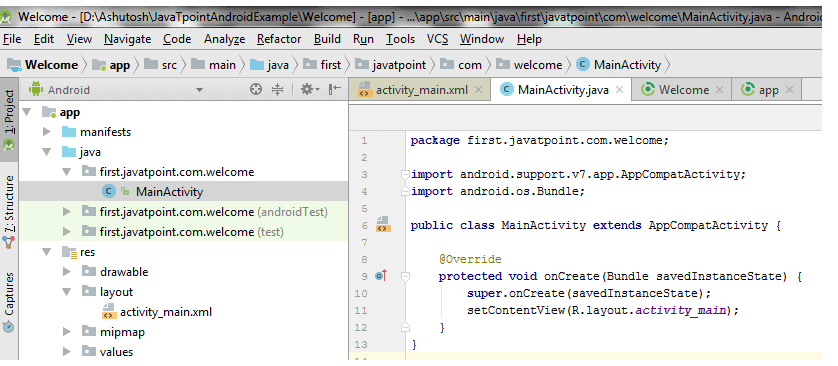Open the Navigate menu
This screenshot has height=366, width=838.
tap(127, 39)
